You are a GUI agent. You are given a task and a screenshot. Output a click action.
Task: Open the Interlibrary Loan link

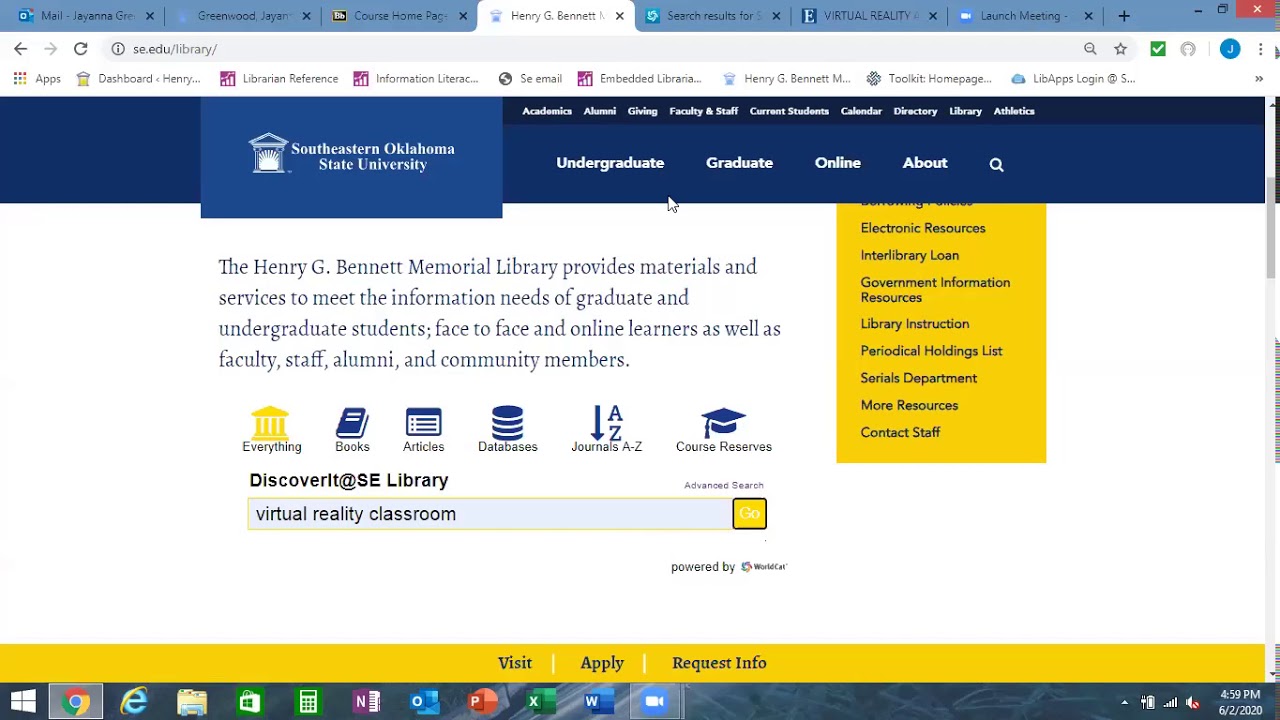(x=910, y=255)
